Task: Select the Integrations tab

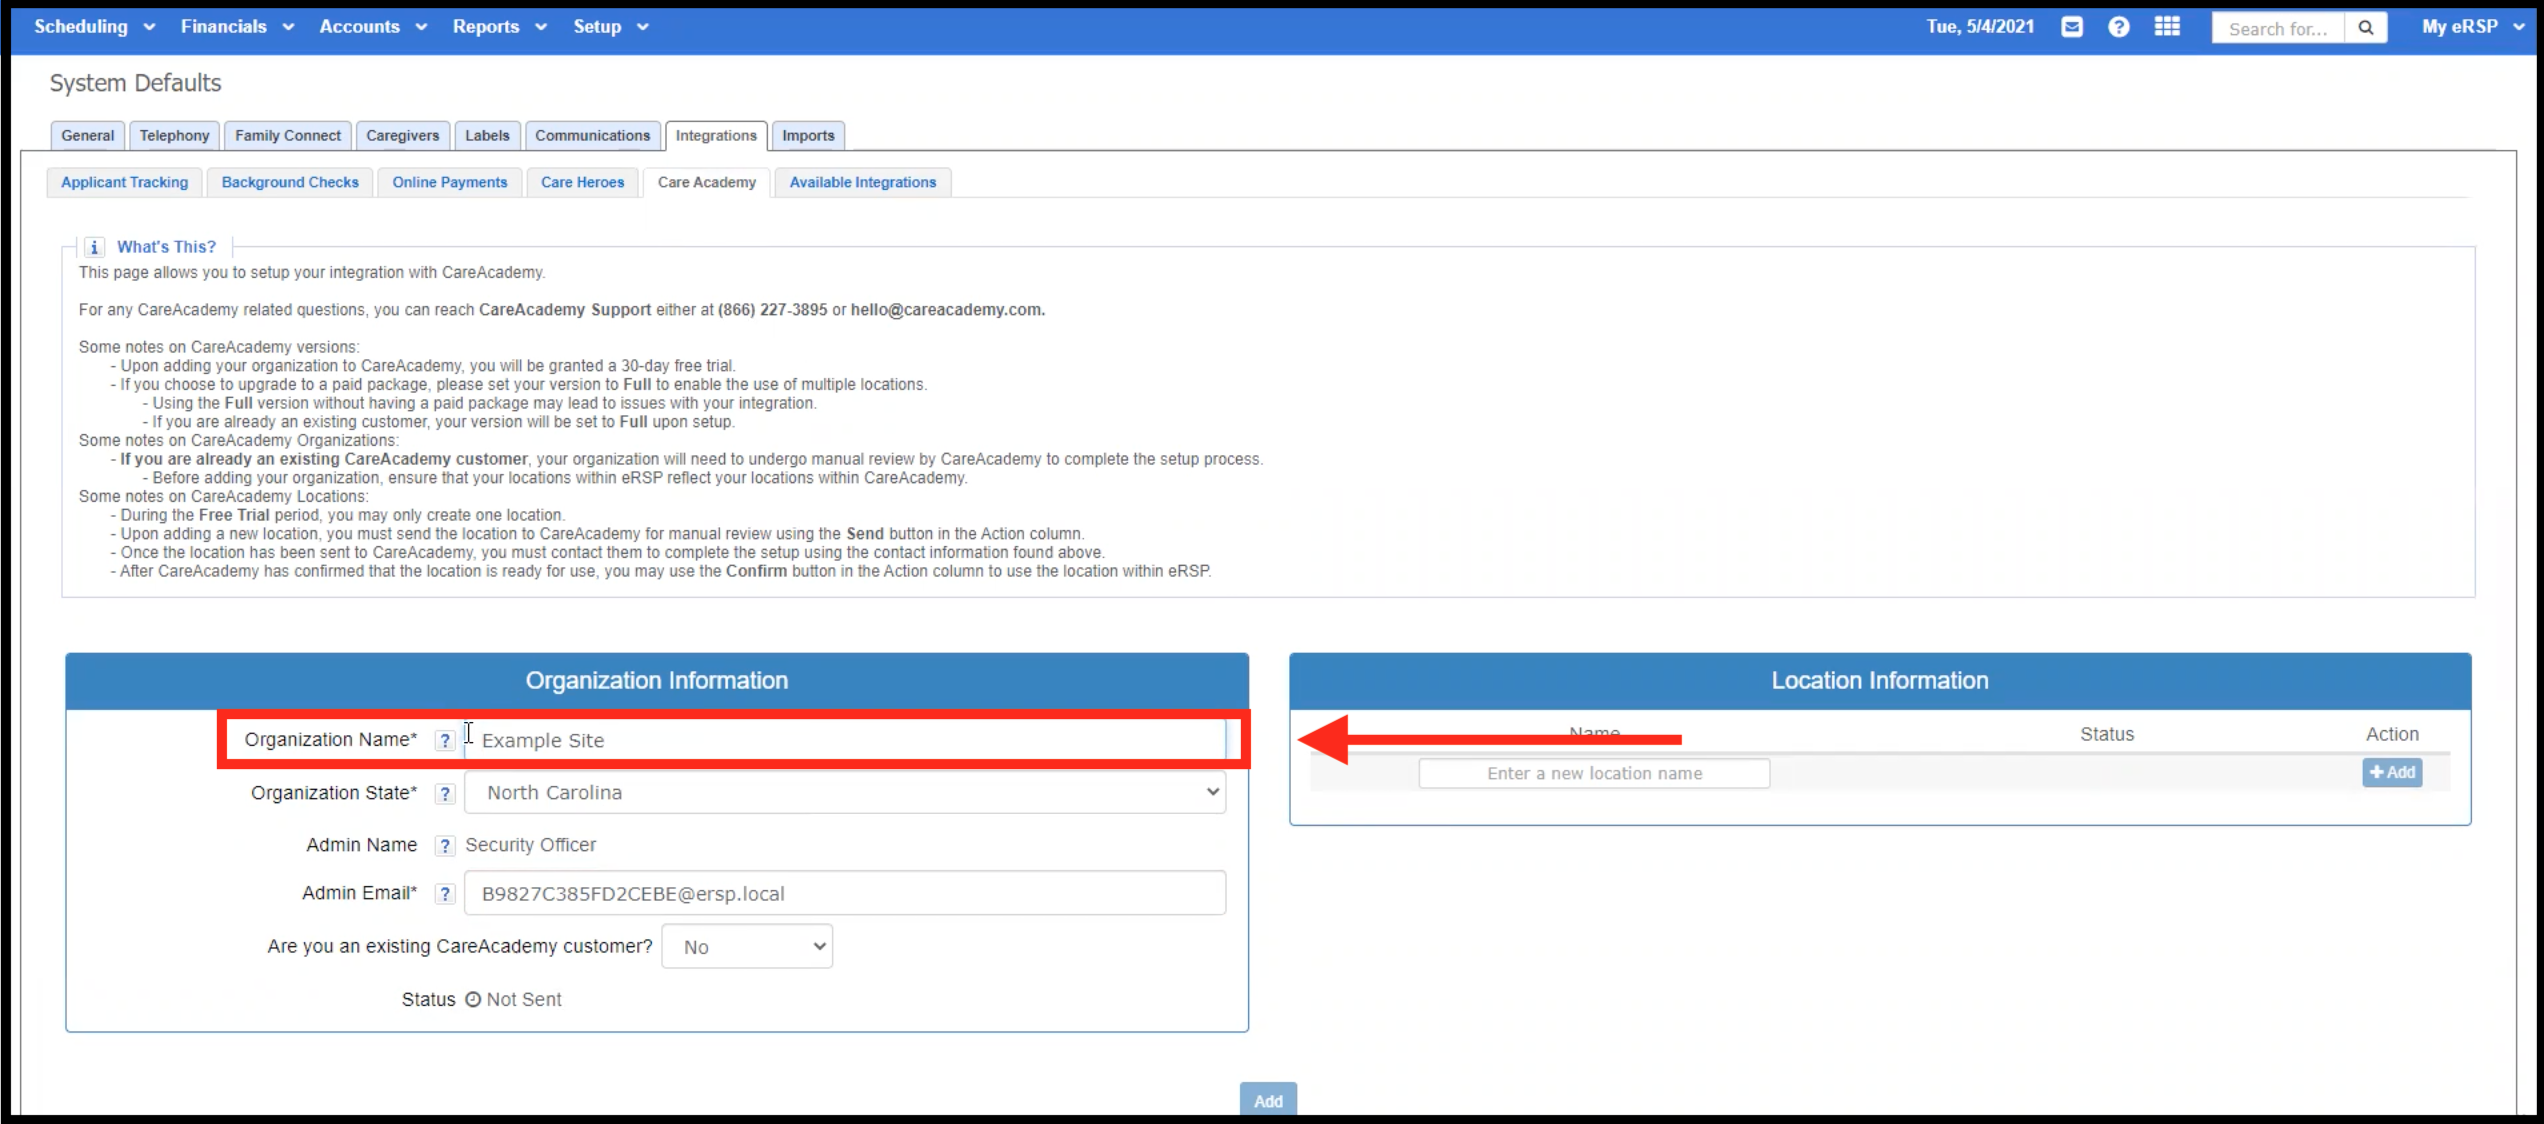Action: click(716, 136)
